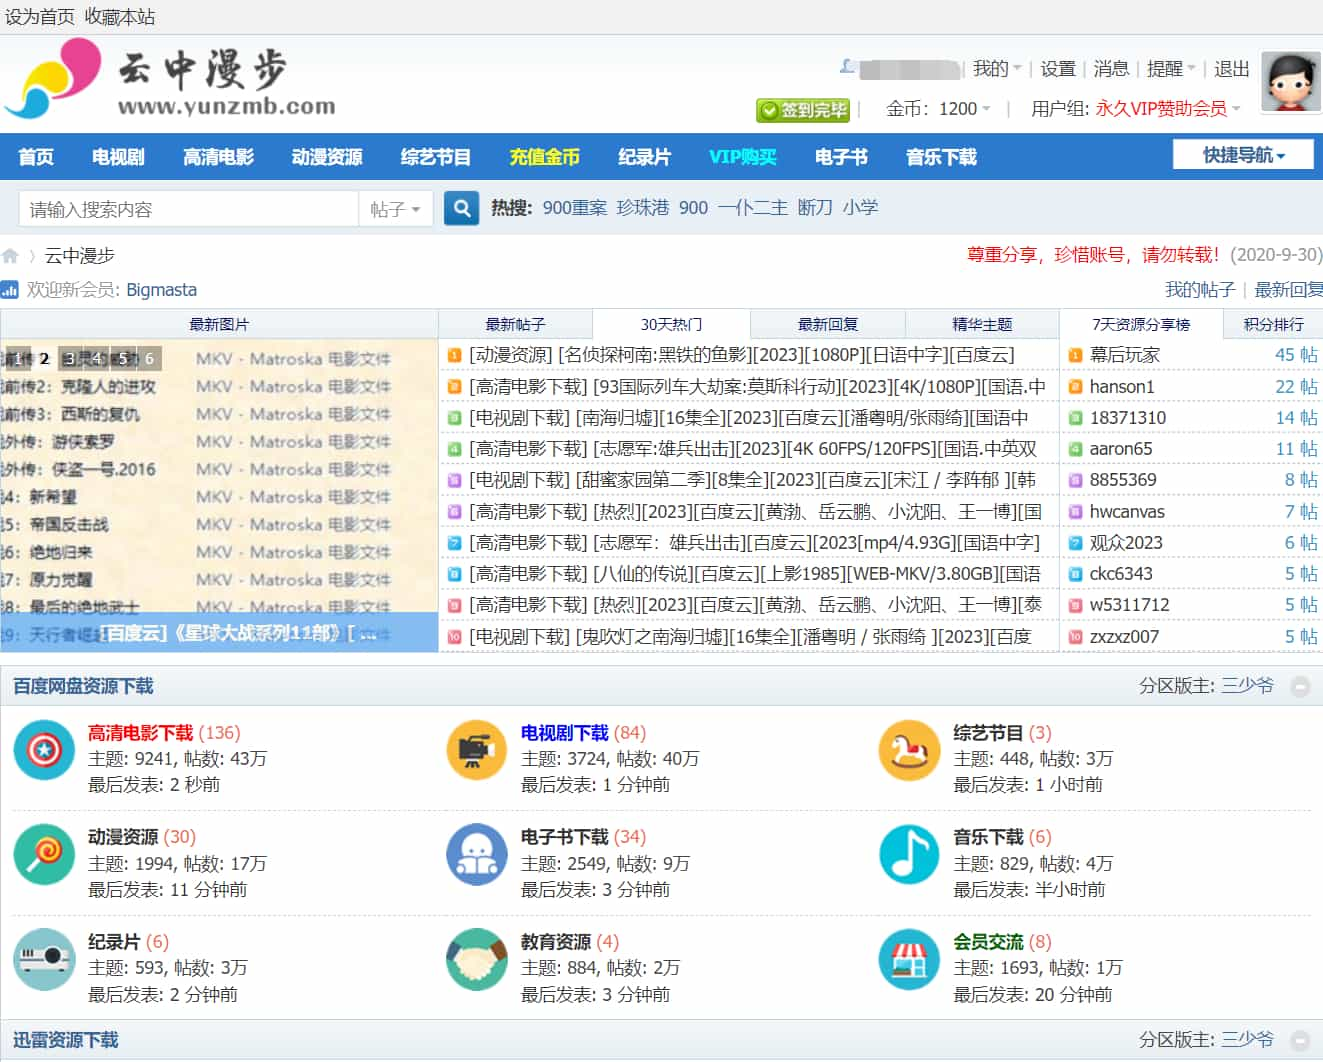Expand the 我的 dropdown menu
The height and width of the screenshot is (1062, 1323).
point(997,68)
